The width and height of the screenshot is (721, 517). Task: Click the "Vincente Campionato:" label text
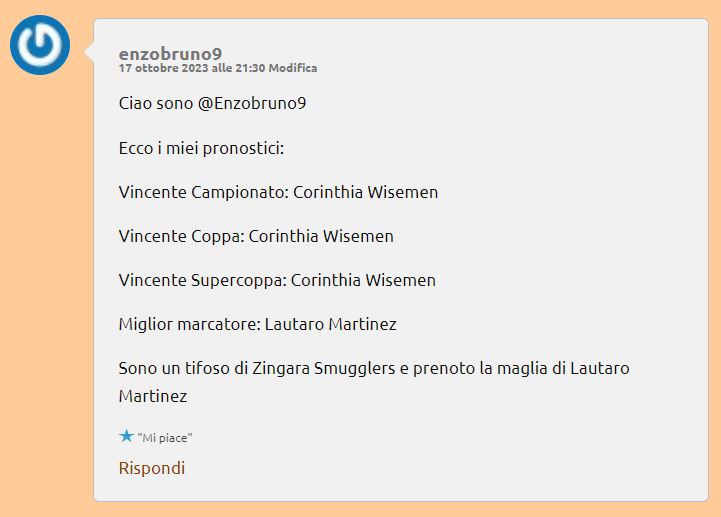(203, 192)
